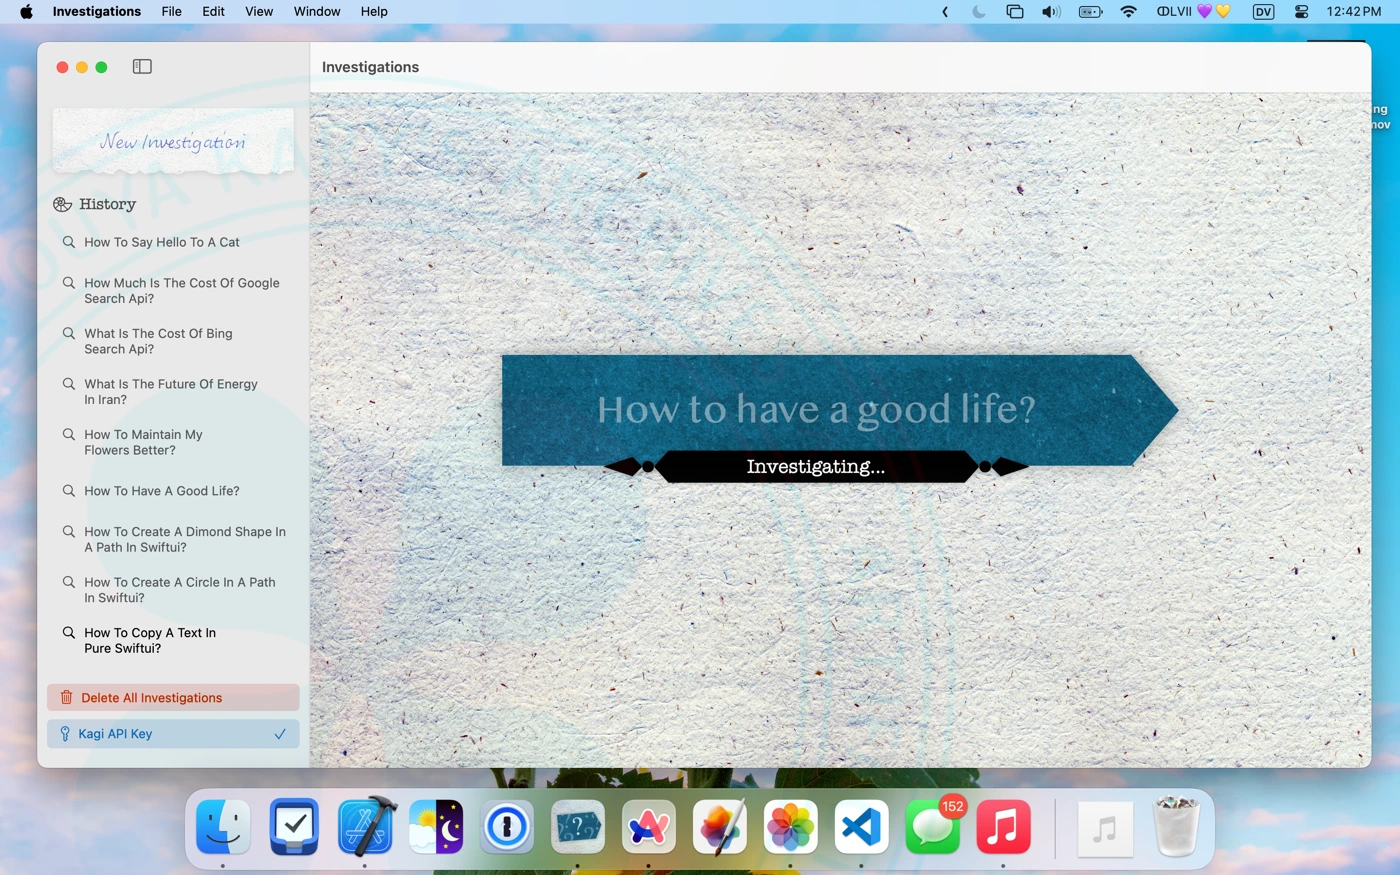Open Messages app with 152 badge
The height and width of the screenshot is (875, 1400).
point(932,827)
